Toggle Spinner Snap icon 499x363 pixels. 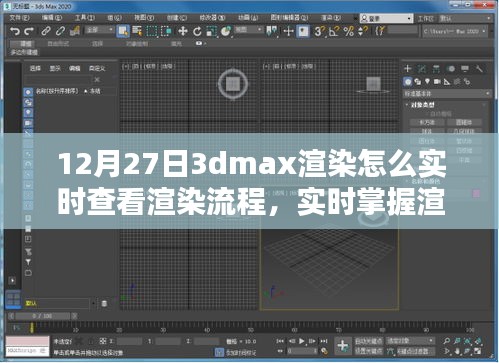click(363, 31)
